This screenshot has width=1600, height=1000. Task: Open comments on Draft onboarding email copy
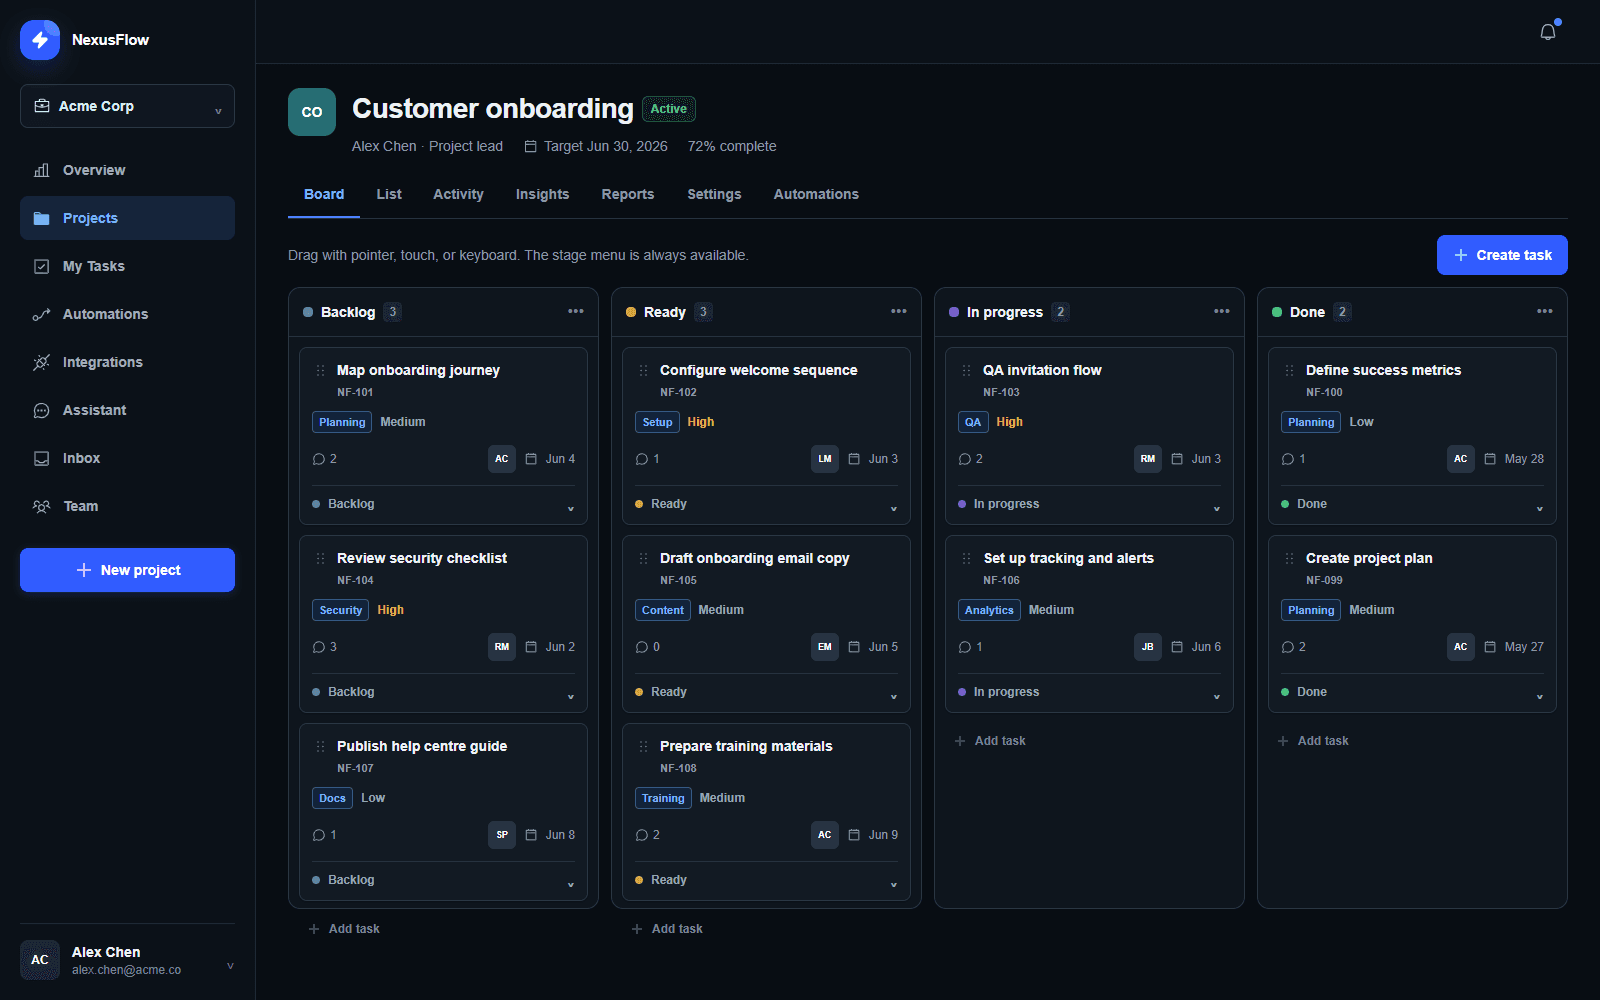[x=647, y=647]
